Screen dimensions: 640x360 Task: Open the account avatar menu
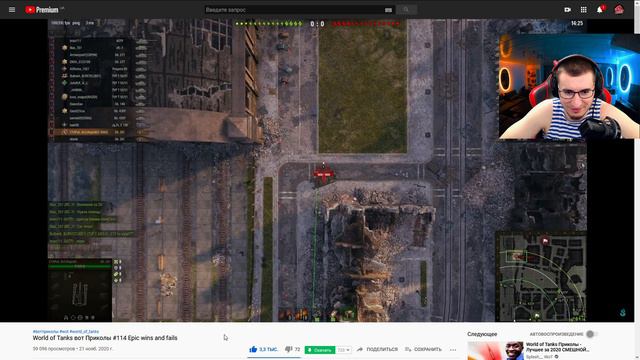[x=619, y=9]
